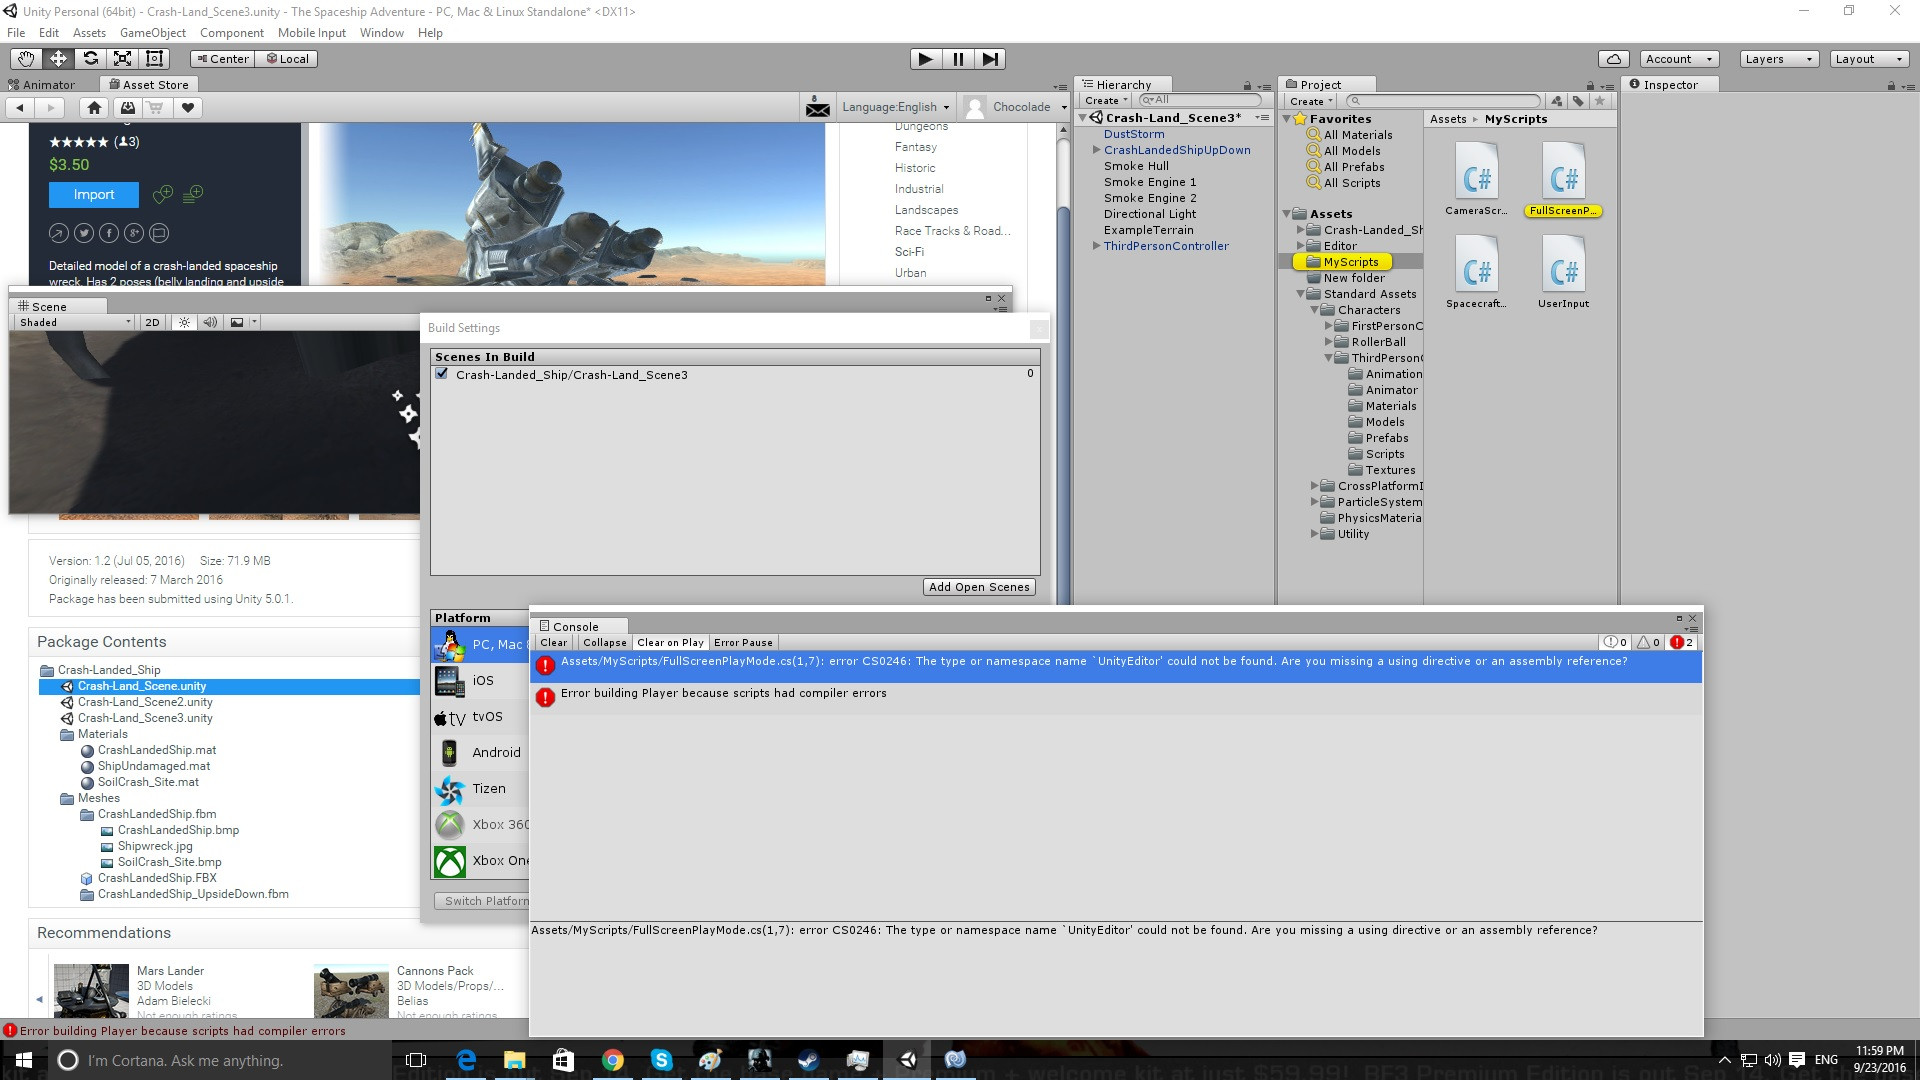This screenshot has height=1080, width=1920.
Task: Select the Scale tool
Action: (122, 59)
